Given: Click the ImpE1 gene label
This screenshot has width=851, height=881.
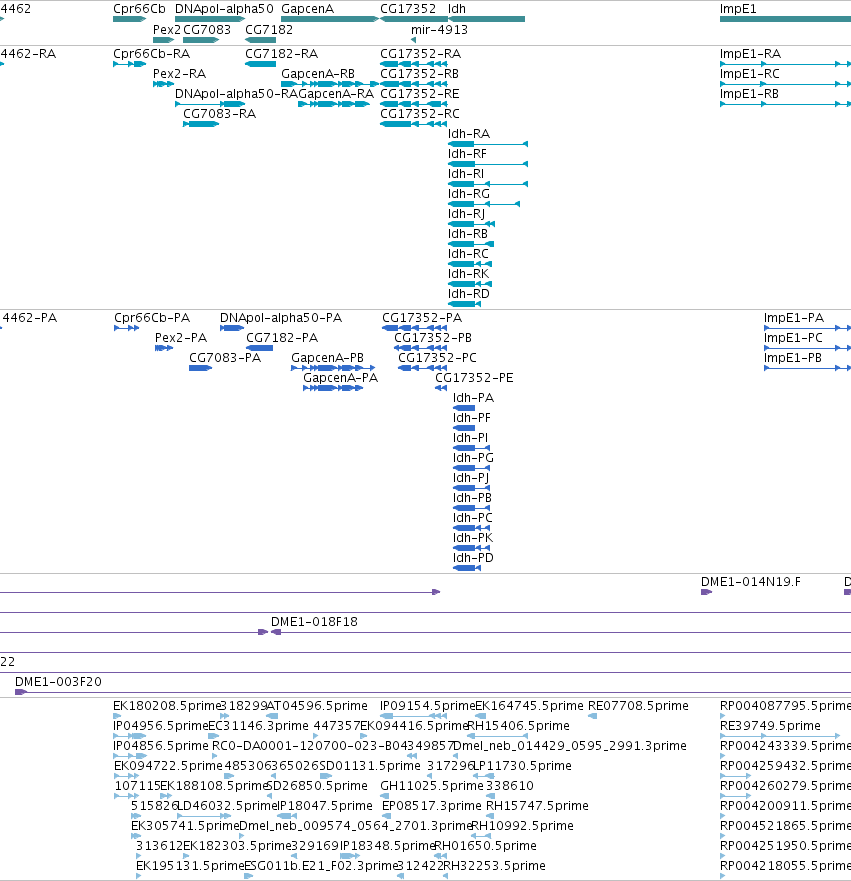Looking at the screenshot, I should (738, 9).
